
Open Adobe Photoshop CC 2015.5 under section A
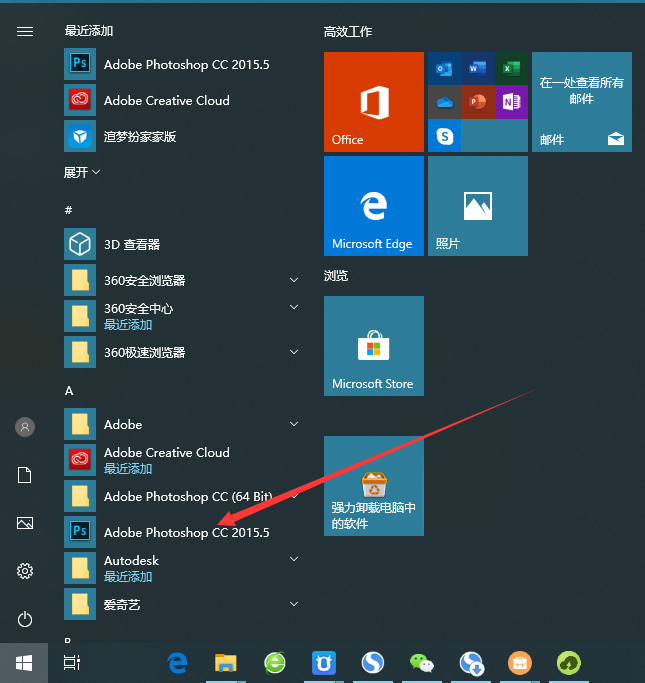pos(186,532)
